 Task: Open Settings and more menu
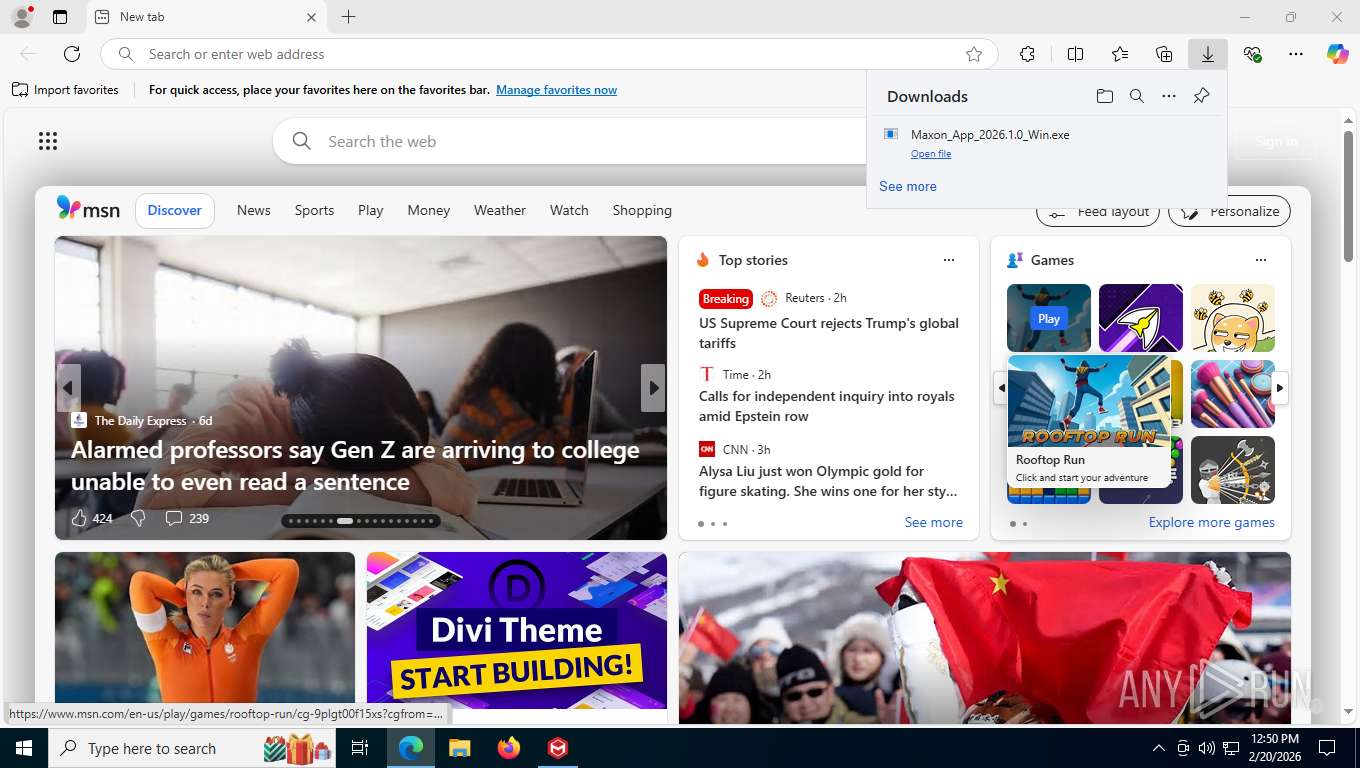[1296, 54]
